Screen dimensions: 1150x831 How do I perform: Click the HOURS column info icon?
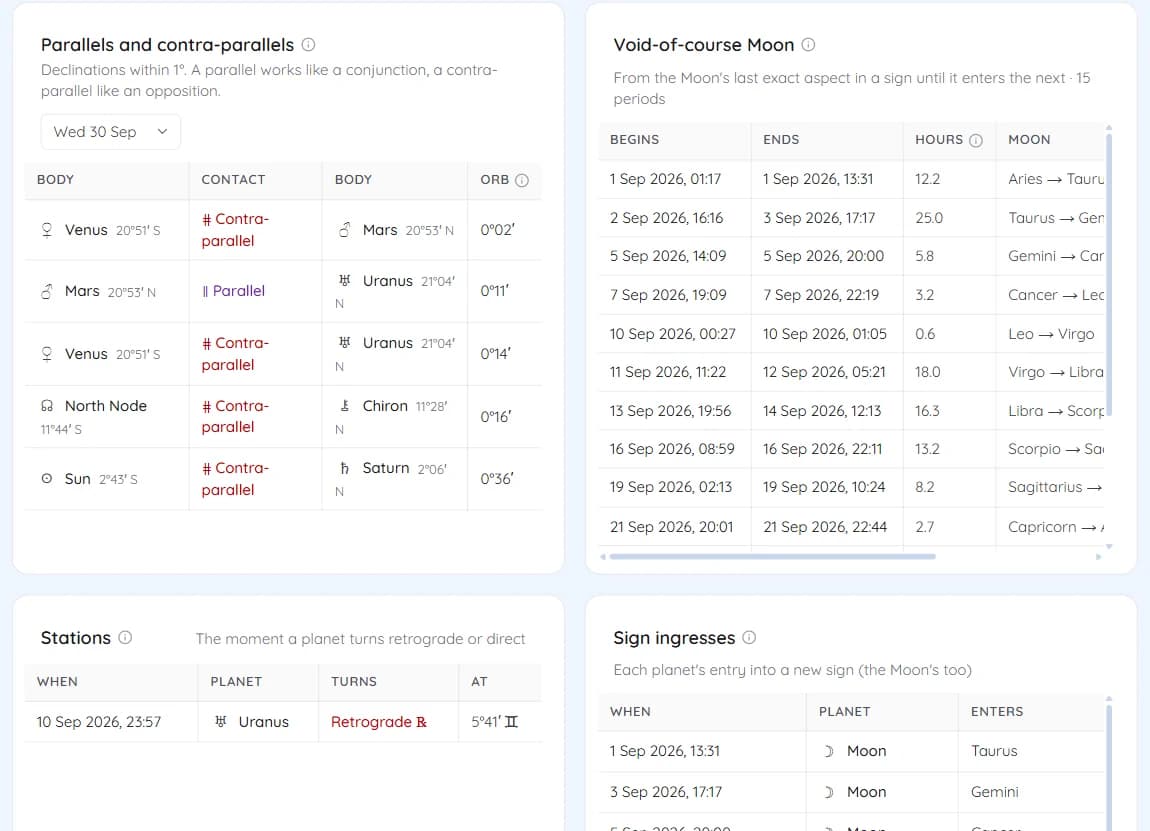click(x=975, y=140)
